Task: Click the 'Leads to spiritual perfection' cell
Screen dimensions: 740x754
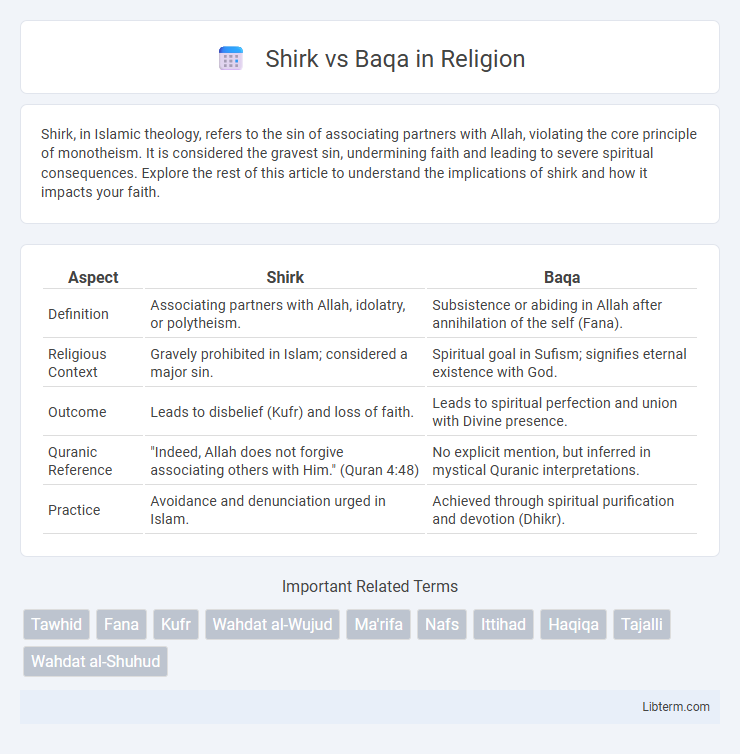Action: click(562, 412)
